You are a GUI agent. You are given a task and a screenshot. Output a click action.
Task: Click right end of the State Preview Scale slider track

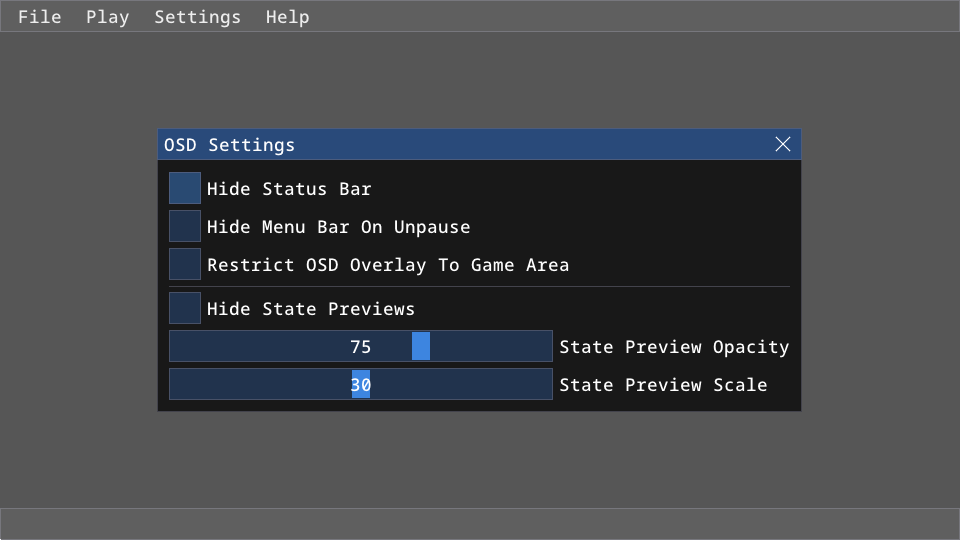542,384
